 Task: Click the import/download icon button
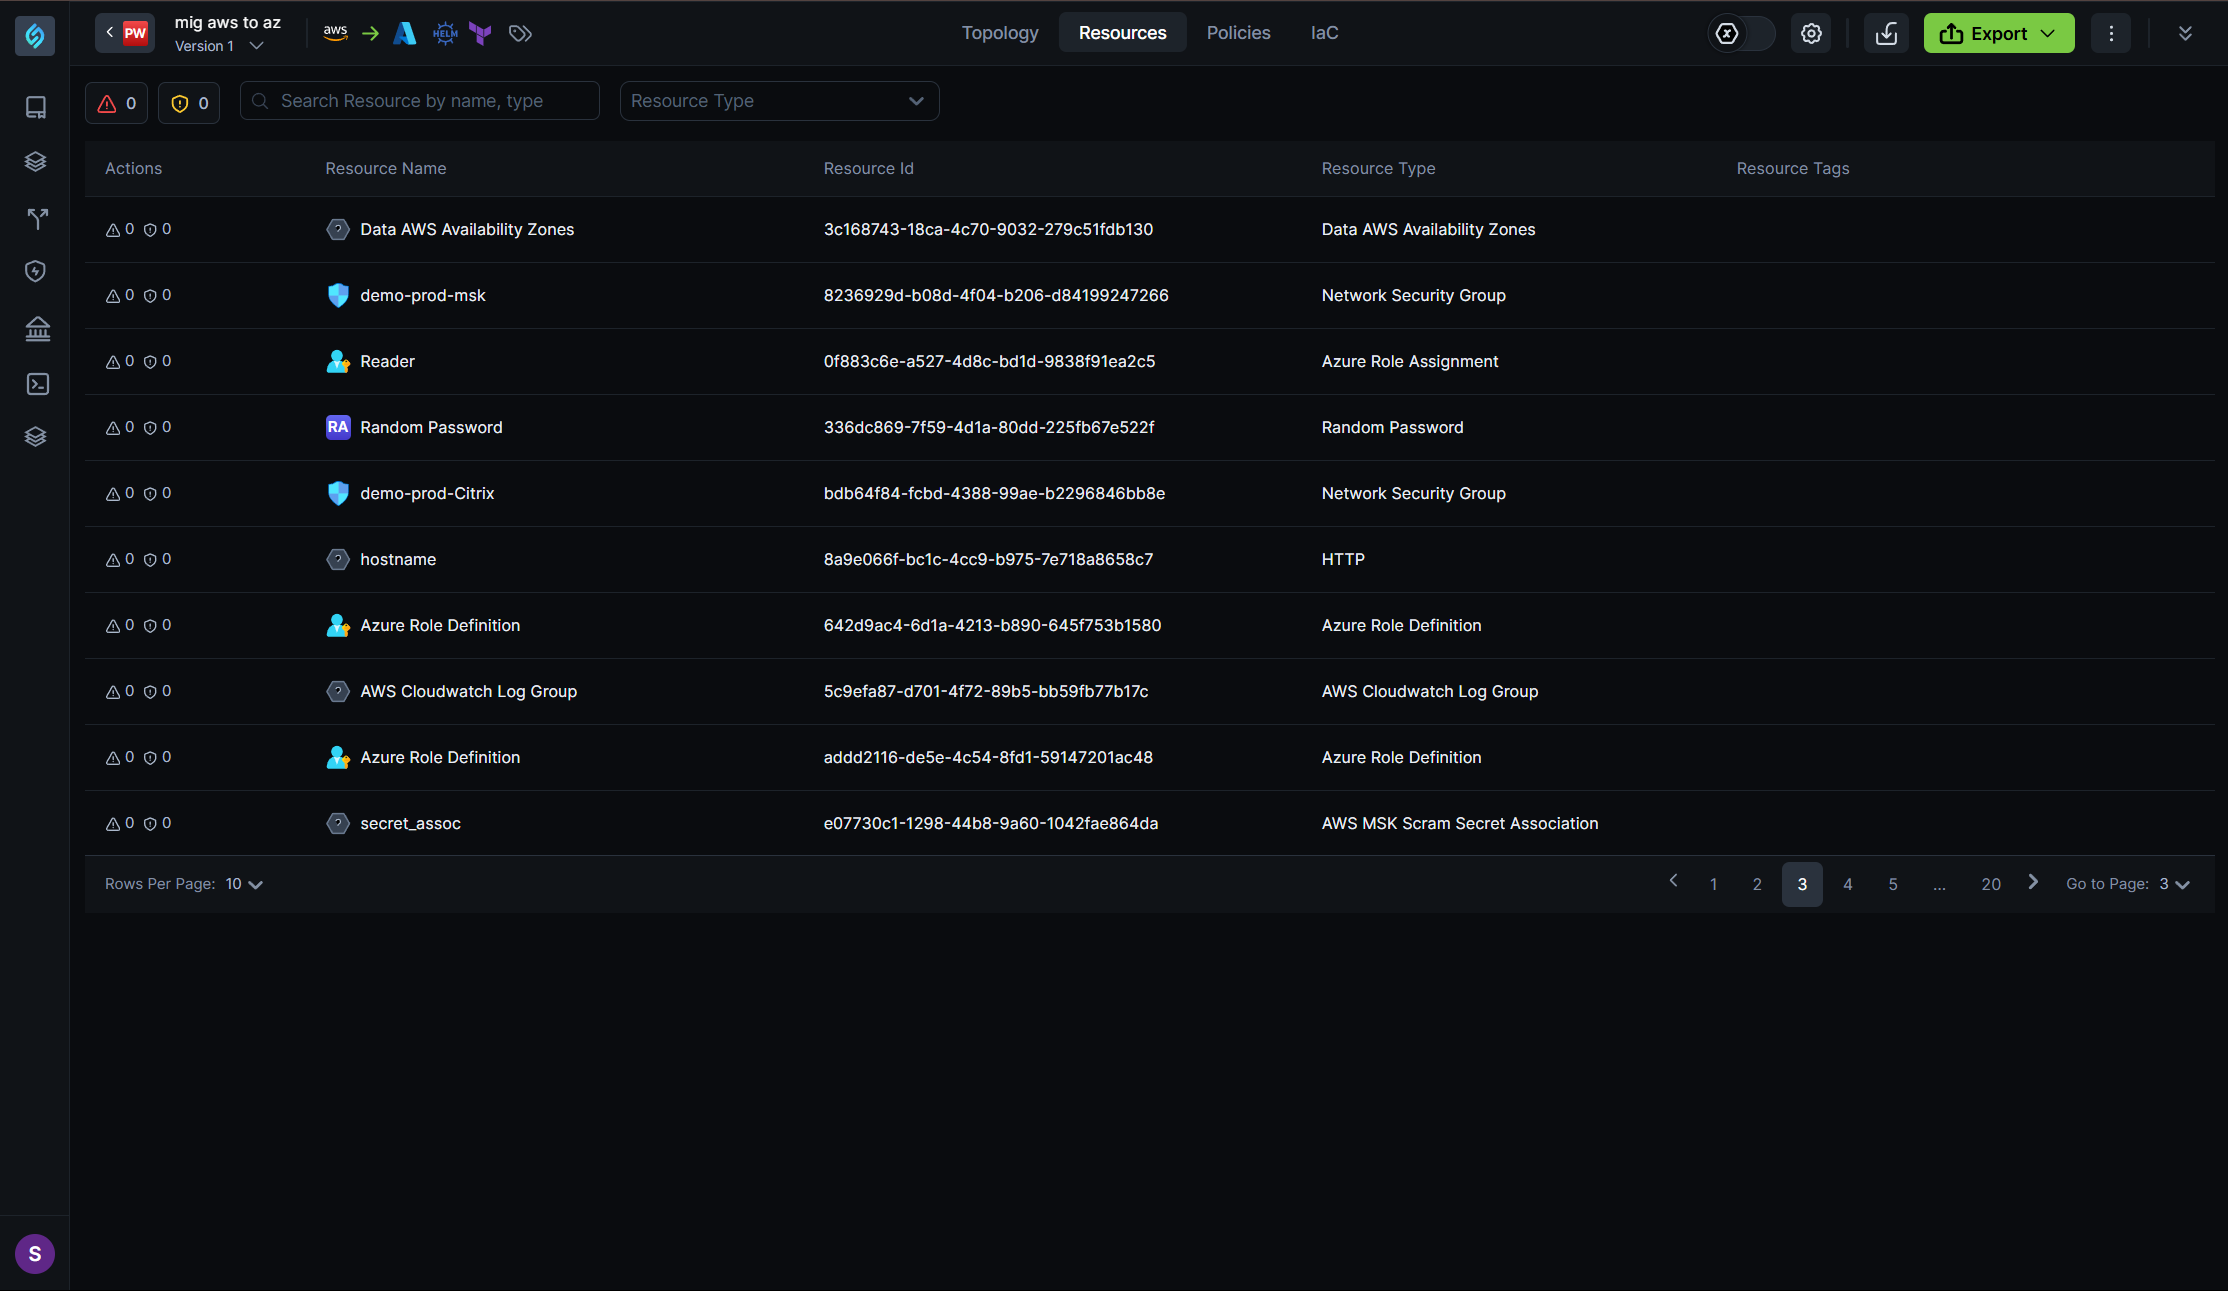pos(1887,33)
